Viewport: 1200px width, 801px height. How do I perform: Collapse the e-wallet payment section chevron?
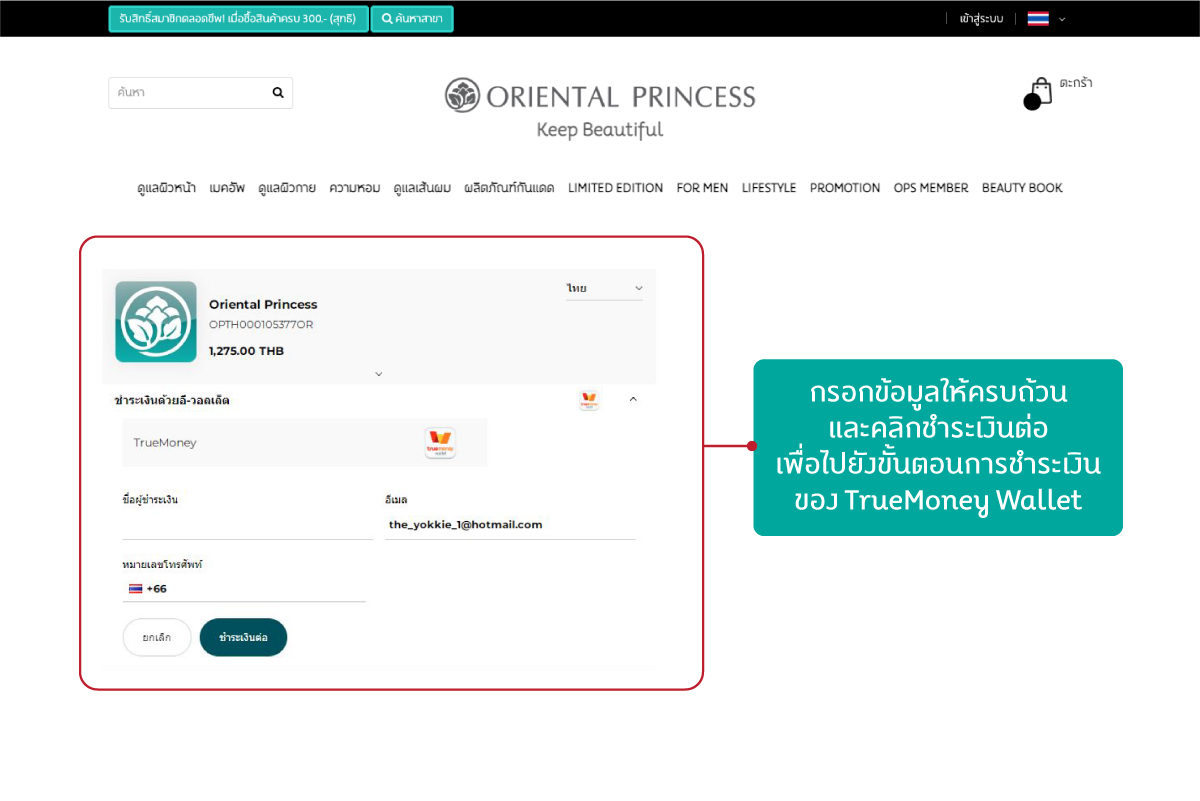coord(633,399)
